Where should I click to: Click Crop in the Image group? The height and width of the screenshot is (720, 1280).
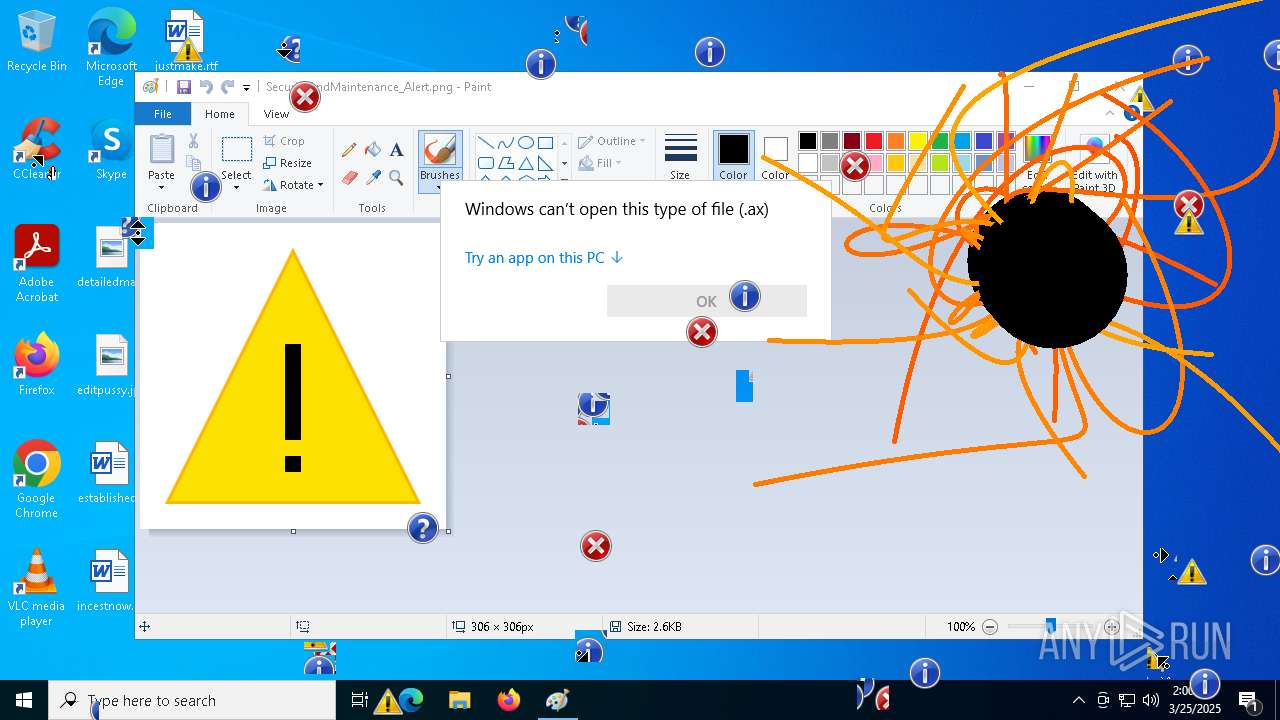coord(284,141)
